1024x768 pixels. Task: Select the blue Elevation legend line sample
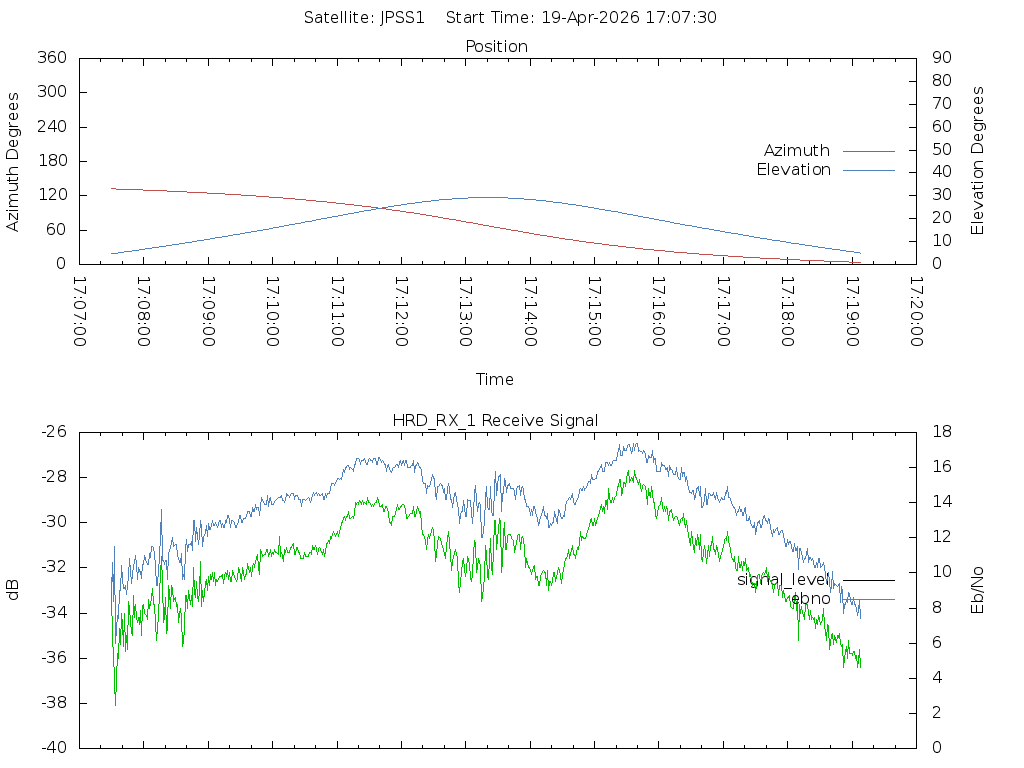(x=868, y=170)
